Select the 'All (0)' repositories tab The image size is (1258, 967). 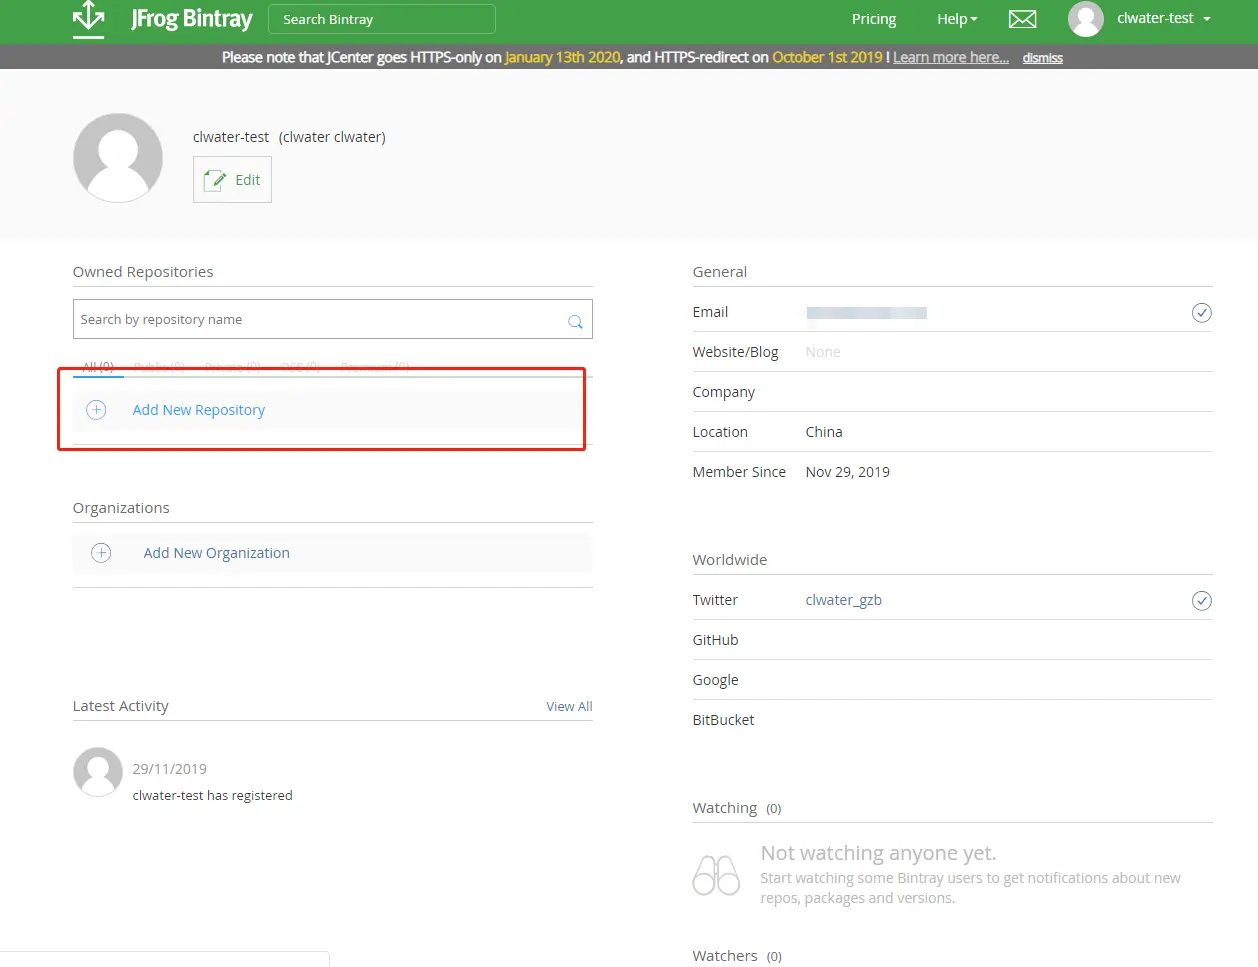[x=98, y=367]
